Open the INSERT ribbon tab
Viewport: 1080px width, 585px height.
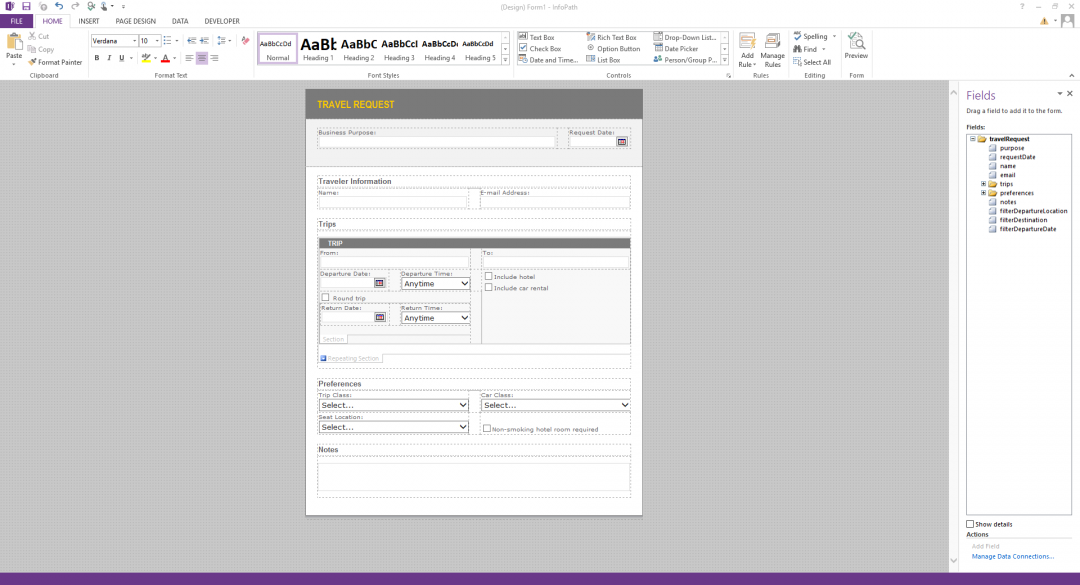(89, 21)
